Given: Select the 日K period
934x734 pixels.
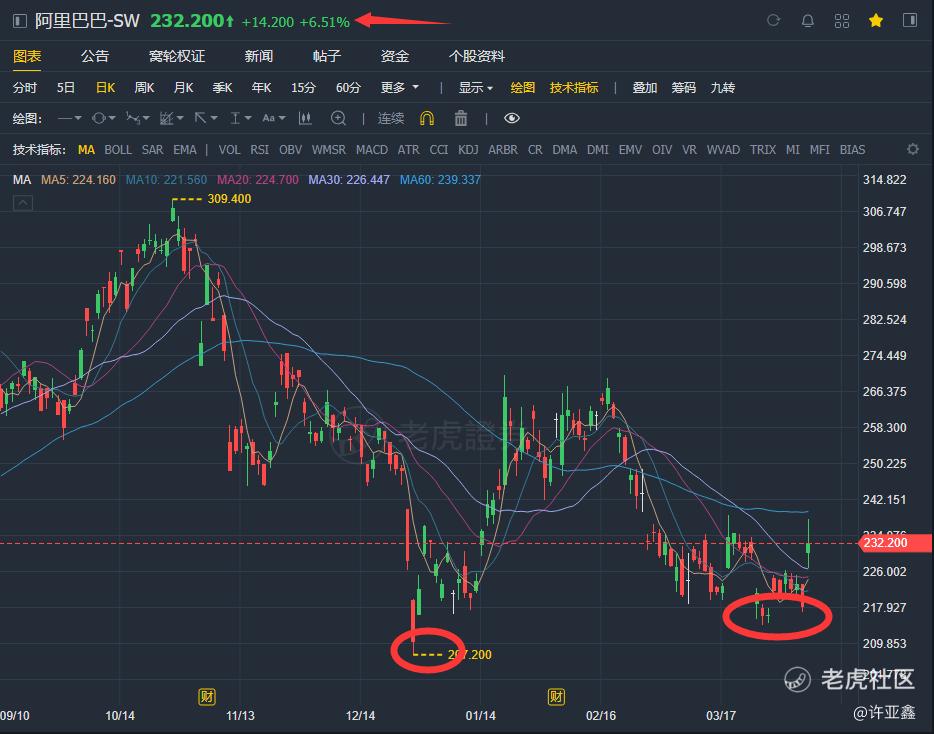Looking at the screenshot, I should pos(105,88).
